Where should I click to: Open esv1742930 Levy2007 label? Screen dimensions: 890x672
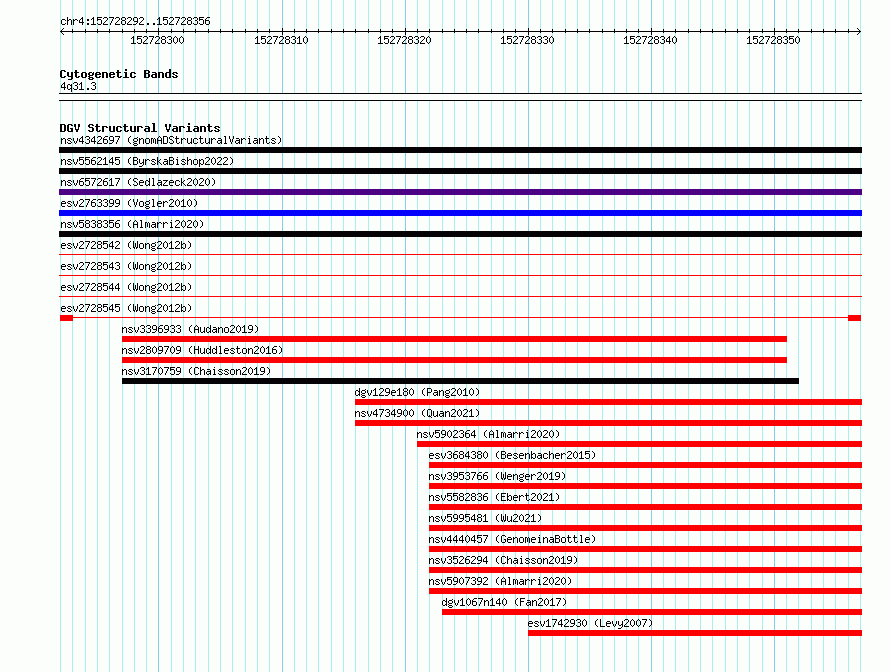point(590,623)
